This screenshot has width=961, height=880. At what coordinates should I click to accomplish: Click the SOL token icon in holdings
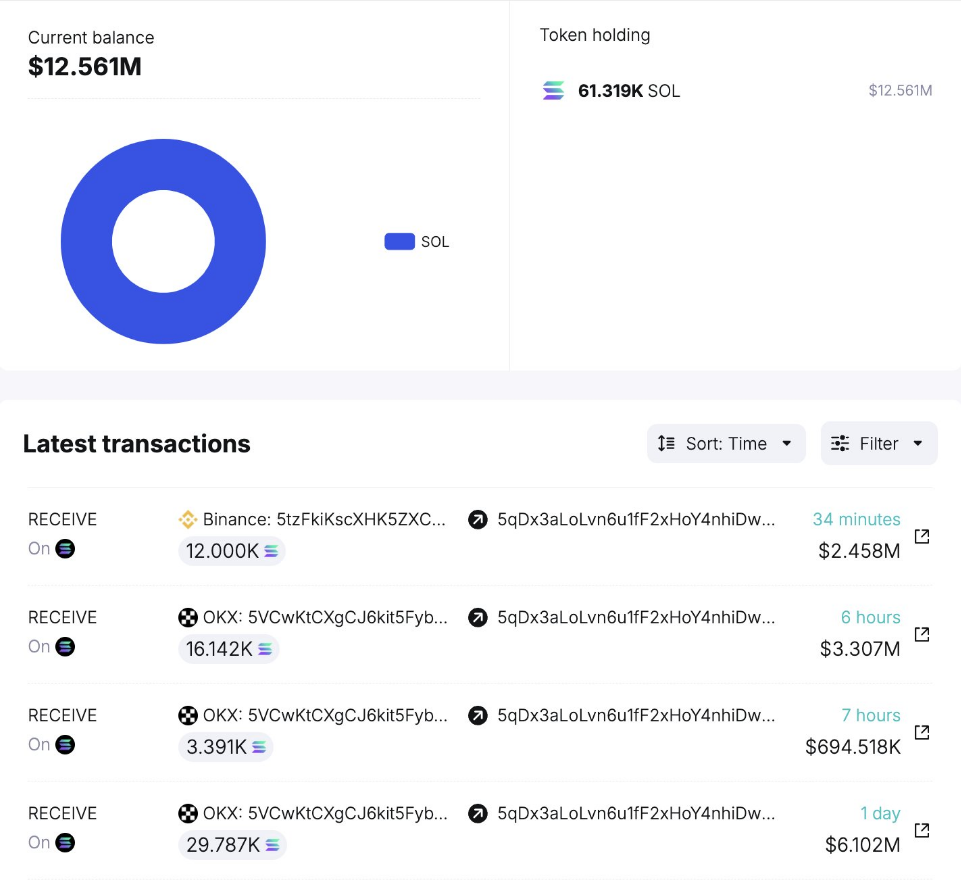[553, 91]
